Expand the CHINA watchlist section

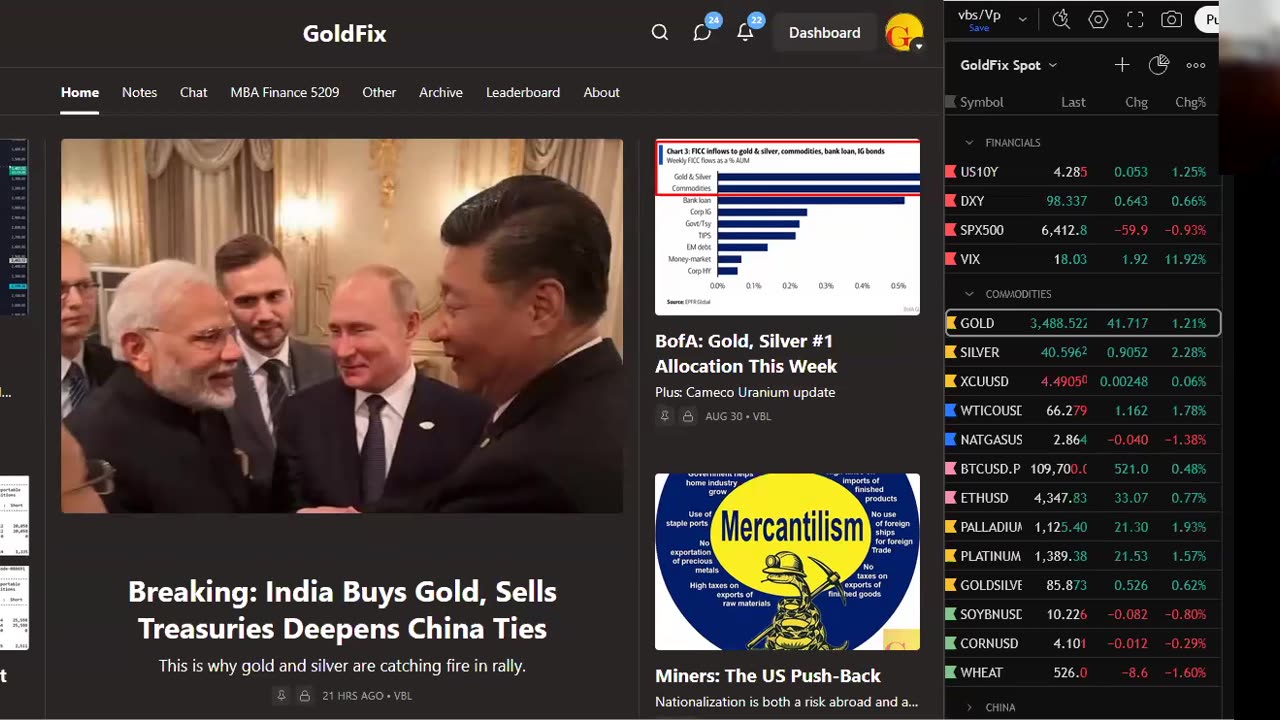969,707
